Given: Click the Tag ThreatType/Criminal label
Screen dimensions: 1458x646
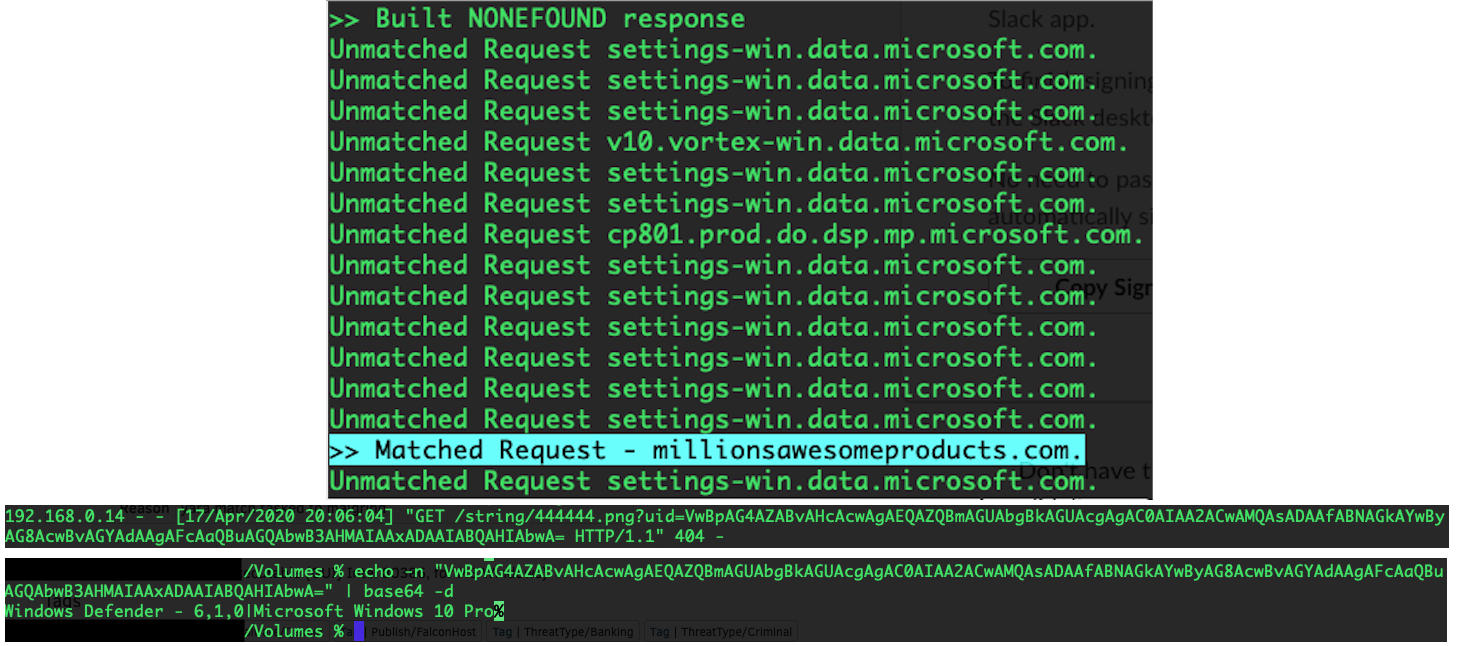Looking at the screenshot, I should click(x=720, y=632).
